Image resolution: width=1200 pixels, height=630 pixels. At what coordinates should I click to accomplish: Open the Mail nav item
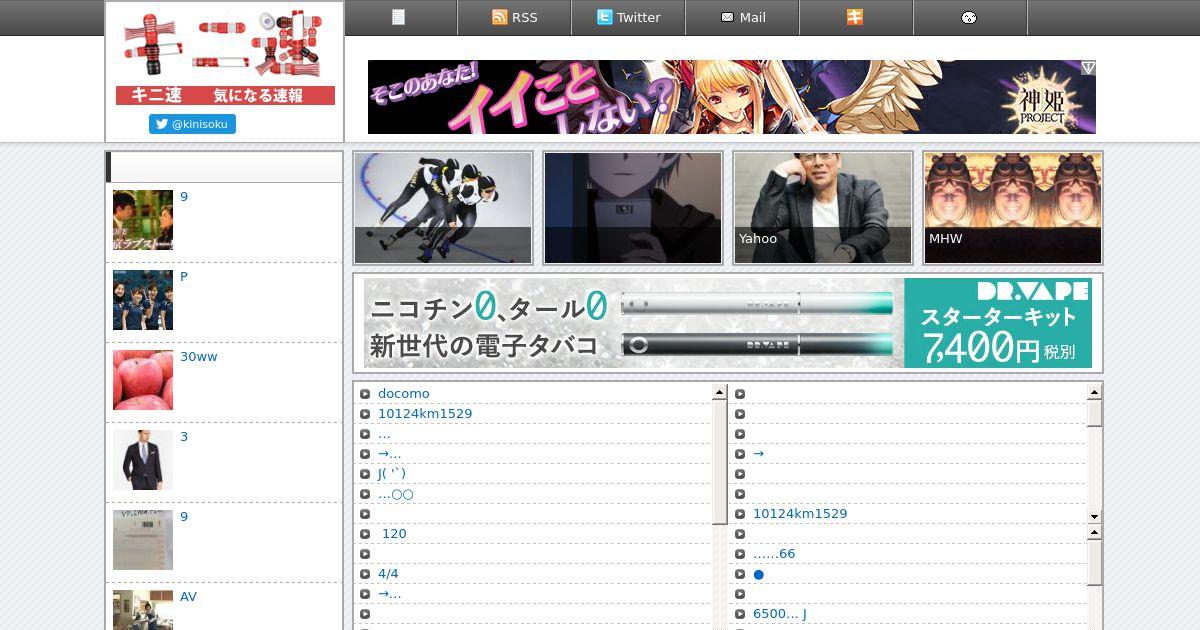(x=742, y=17)
